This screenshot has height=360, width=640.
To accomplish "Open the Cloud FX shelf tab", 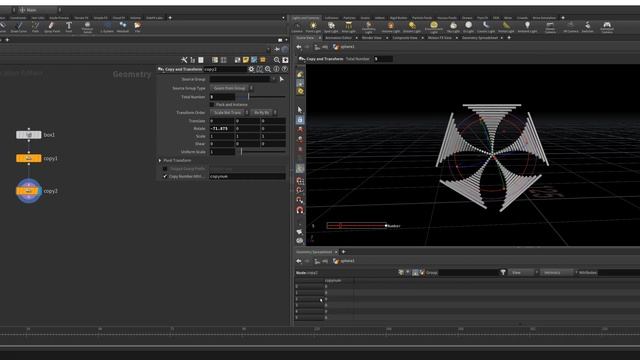I will pyautogui.click(x=119, y=18).
